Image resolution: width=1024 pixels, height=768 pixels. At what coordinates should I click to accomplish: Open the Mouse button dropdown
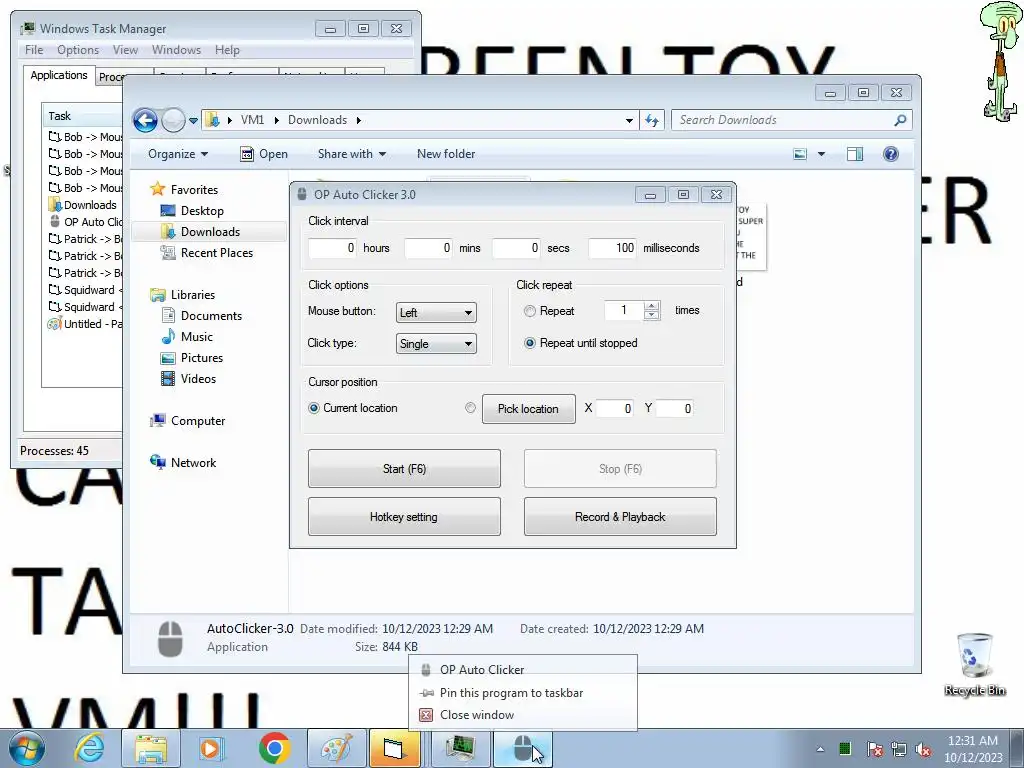(436, 313)
